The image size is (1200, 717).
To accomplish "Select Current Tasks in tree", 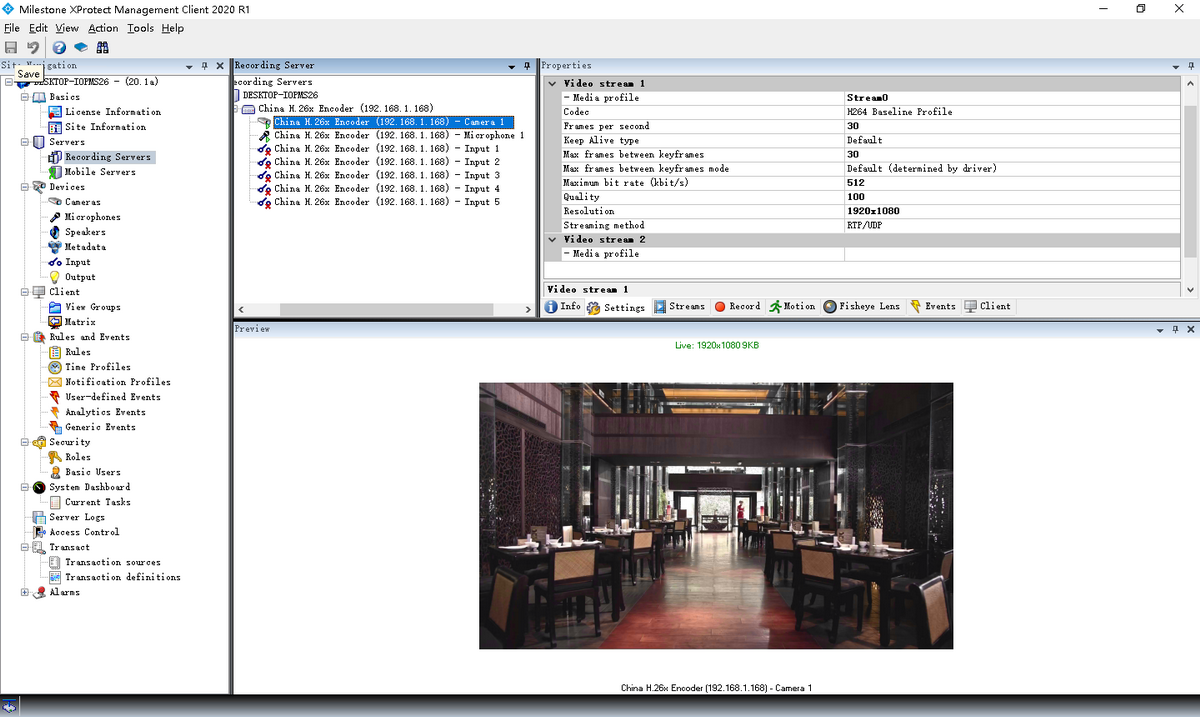I will [x=97, y=502].
